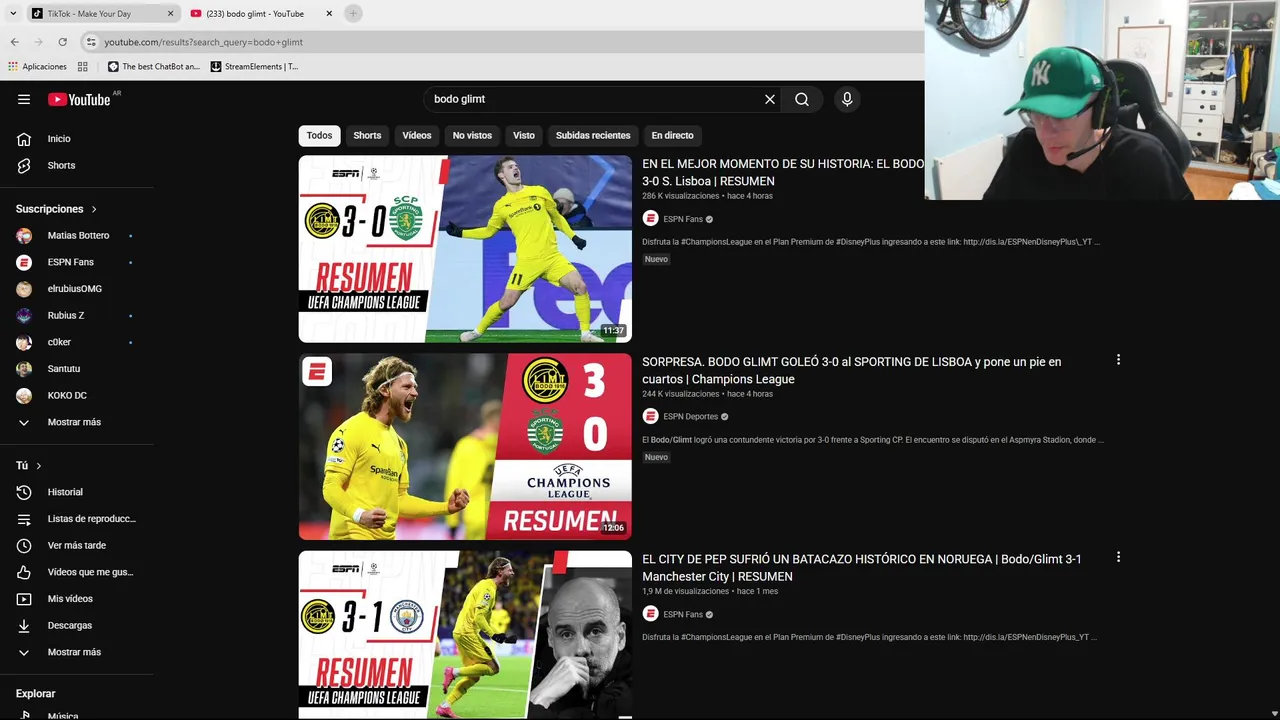This screenshot has height=720, width=1280.
Task: Go to YouTube home via the logo
Action: [79, 99]
